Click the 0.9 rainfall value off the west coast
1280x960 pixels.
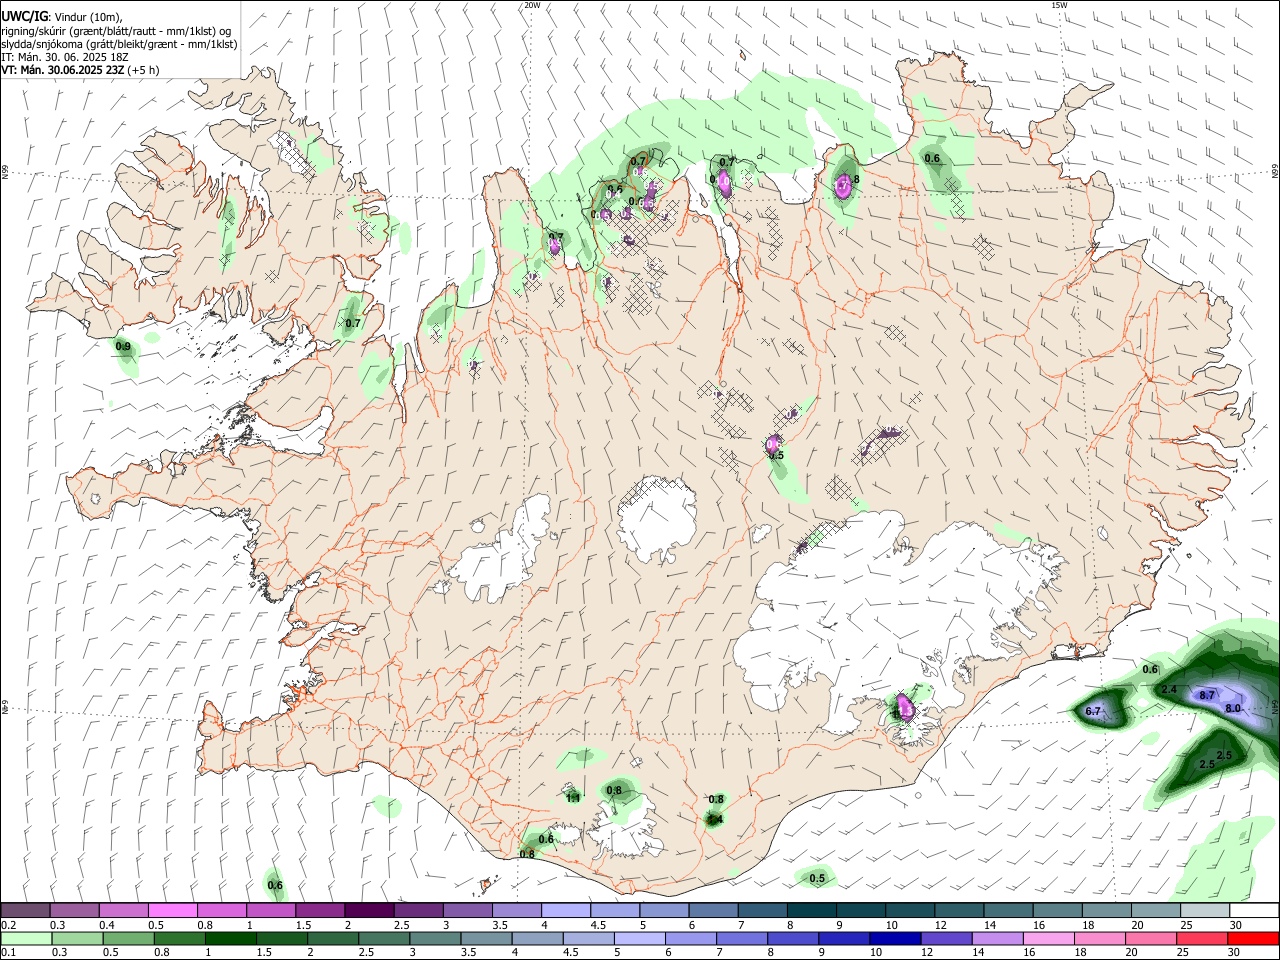pyautogui.click(x=123, y=347)
